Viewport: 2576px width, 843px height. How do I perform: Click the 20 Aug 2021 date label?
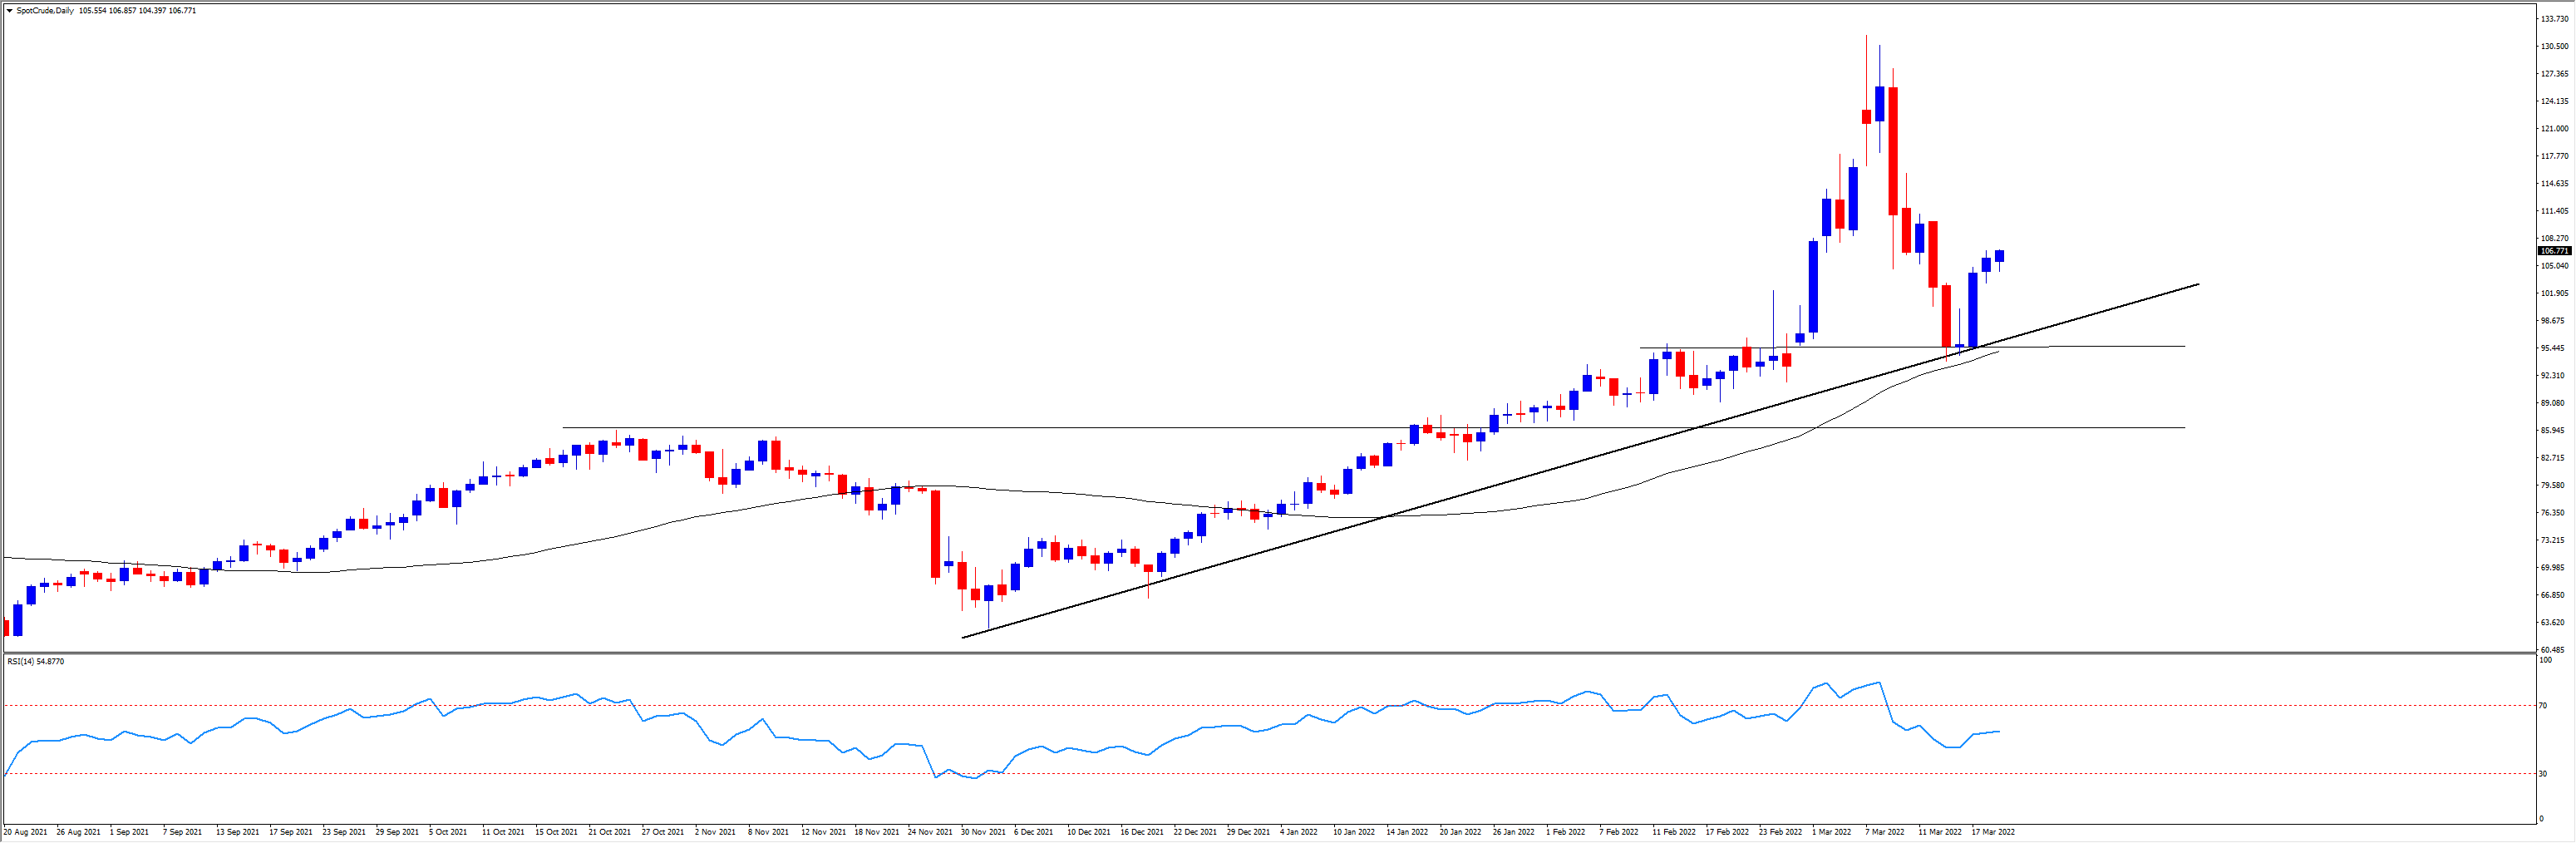[x=25, y=832]
